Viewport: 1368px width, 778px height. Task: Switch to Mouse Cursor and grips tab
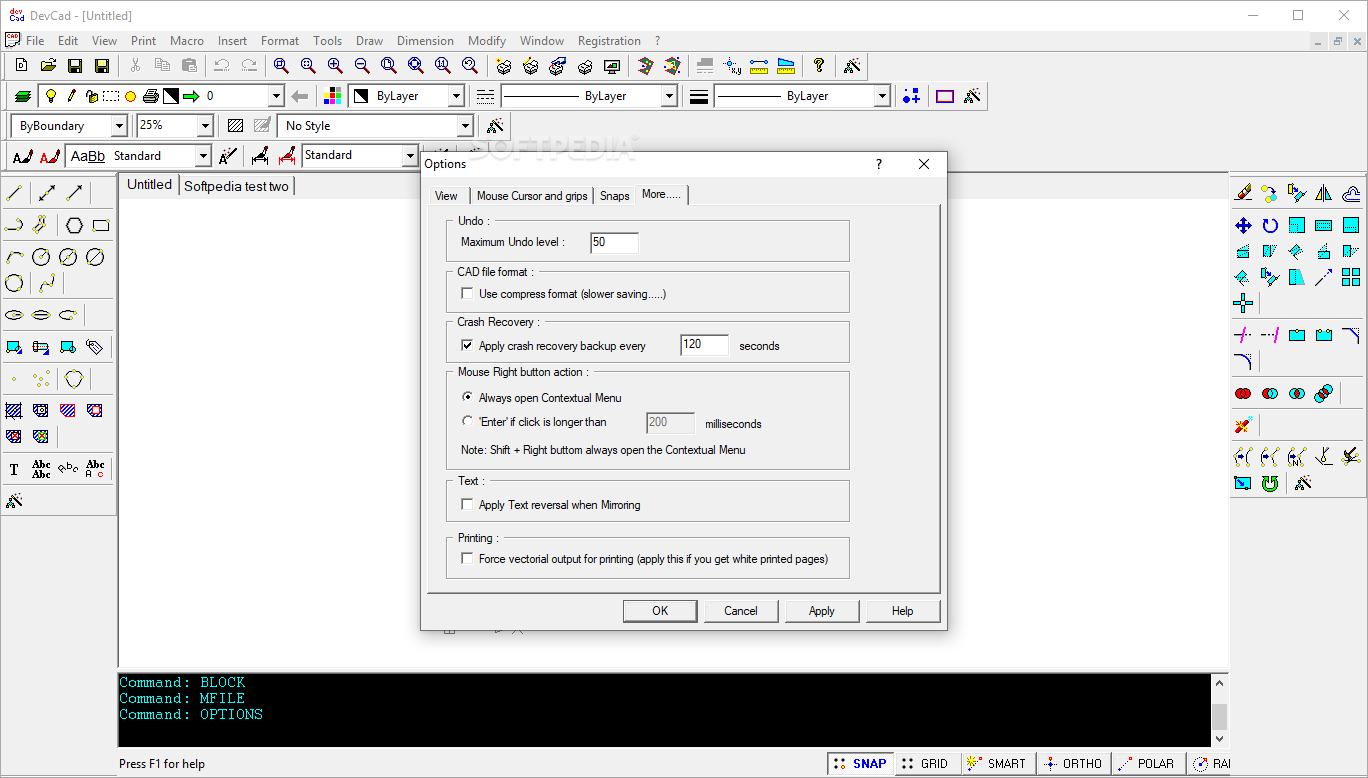pos(532,196)
